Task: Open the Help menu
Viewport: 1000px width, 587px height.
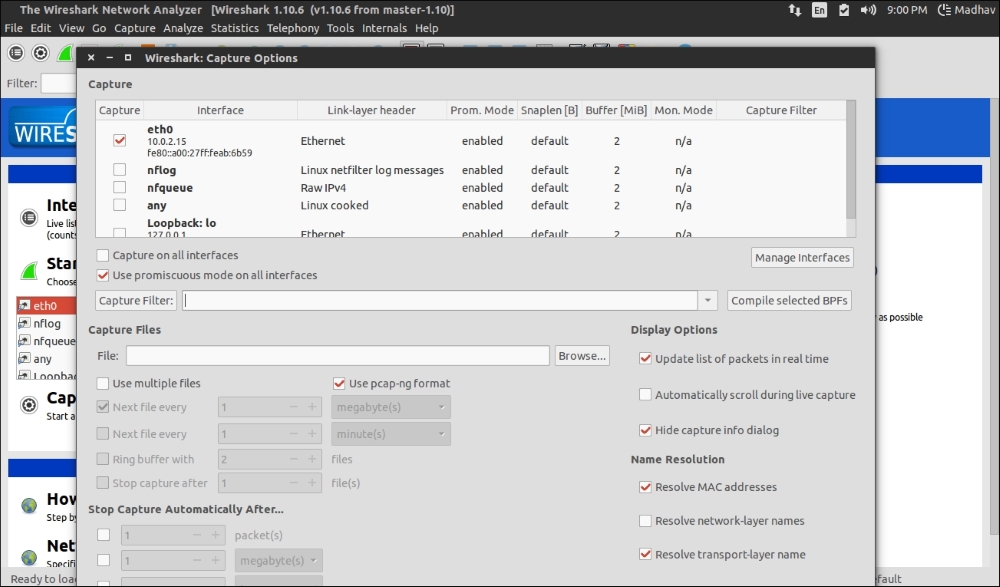Action: click(427, 28)
